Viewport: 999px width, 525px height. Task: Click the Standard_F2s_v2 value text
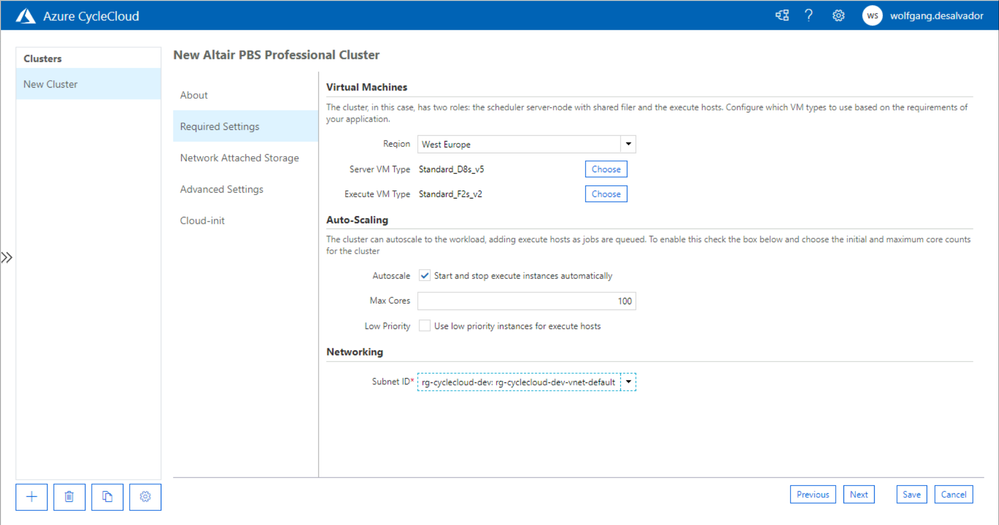point(450,194)
